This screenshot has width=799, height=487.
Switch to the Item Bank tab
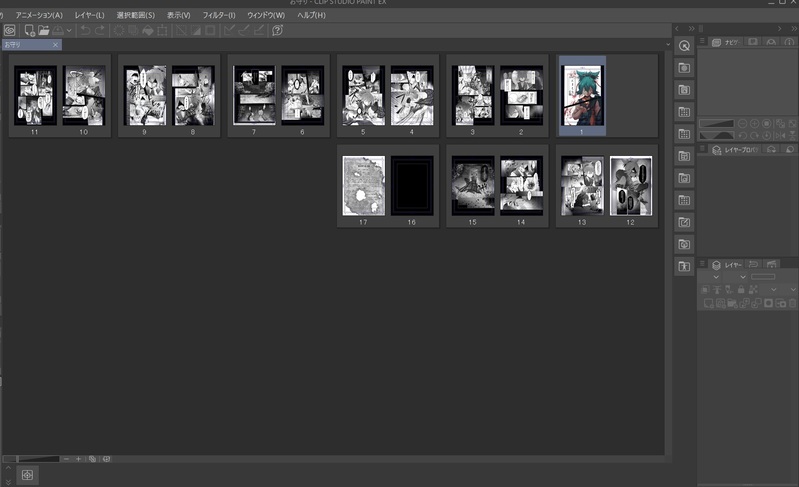(x=771, y=42)
